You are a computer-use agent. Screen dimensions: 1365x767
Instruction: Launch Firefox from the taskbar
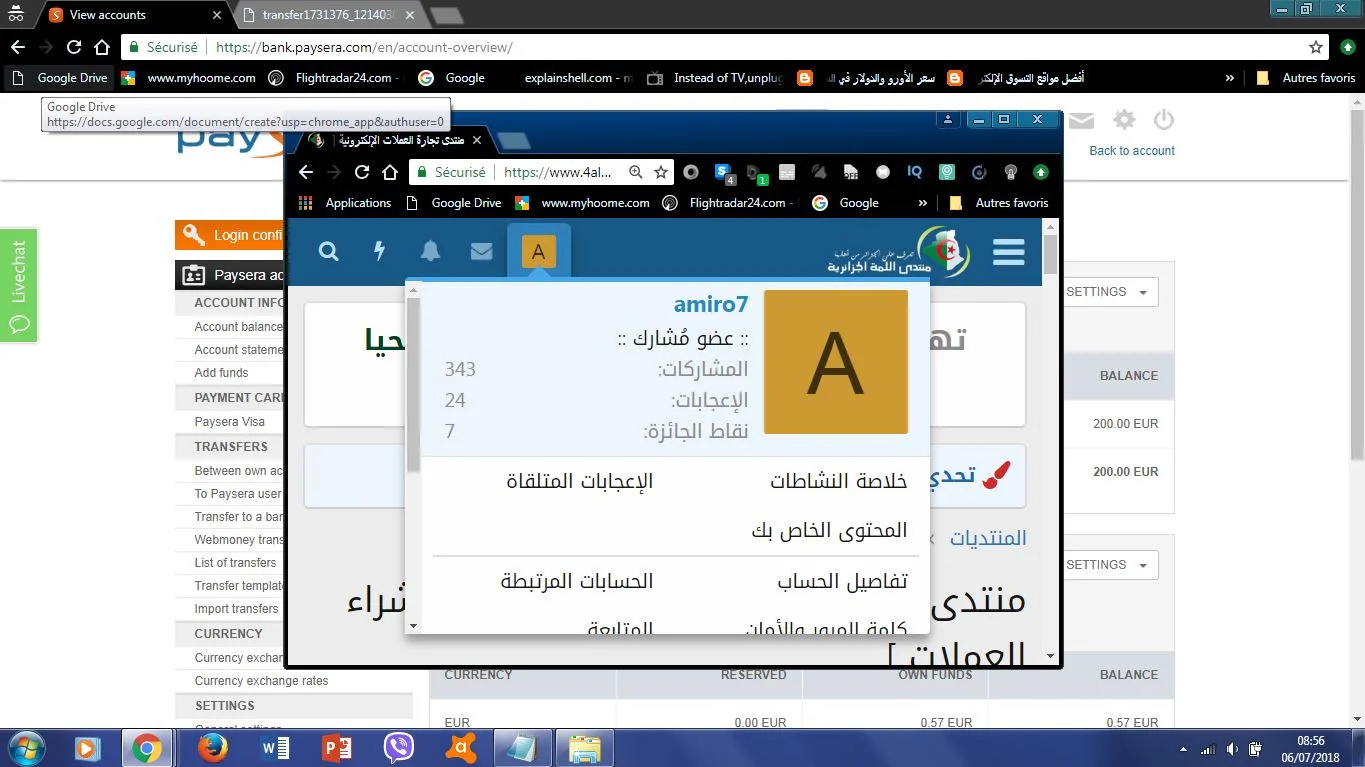click(212, 747)
